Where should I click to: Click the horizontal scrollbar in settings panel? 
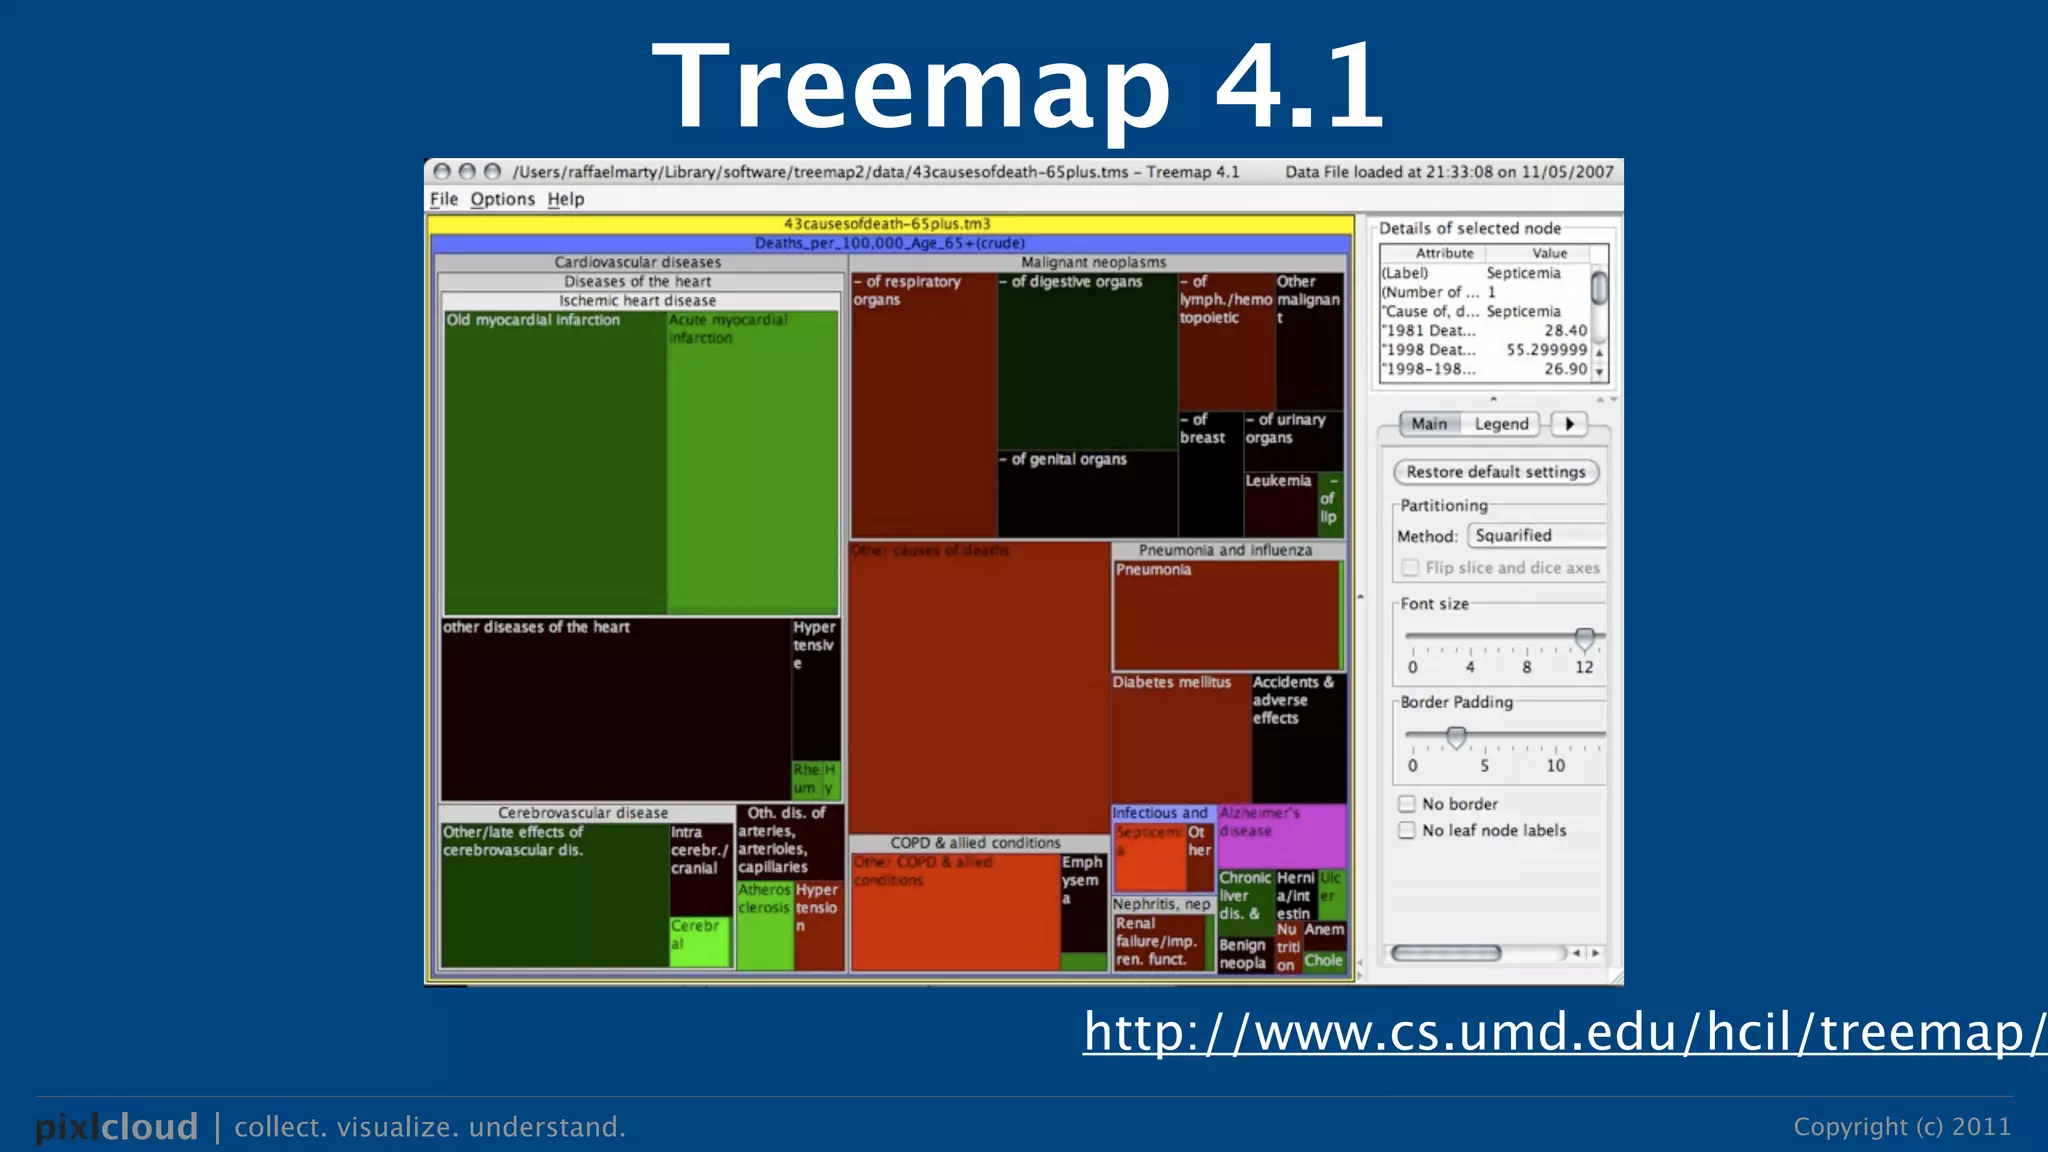click(1446, 953)
